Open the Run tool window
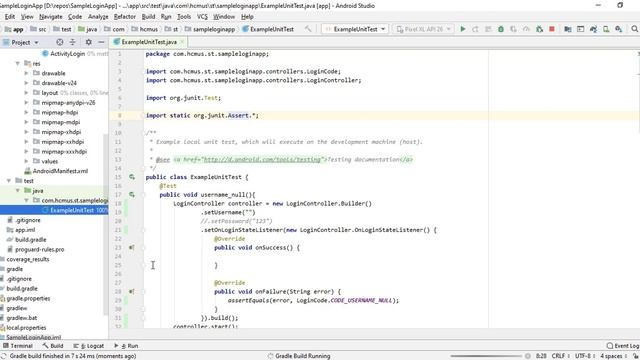 pos(126,346)
